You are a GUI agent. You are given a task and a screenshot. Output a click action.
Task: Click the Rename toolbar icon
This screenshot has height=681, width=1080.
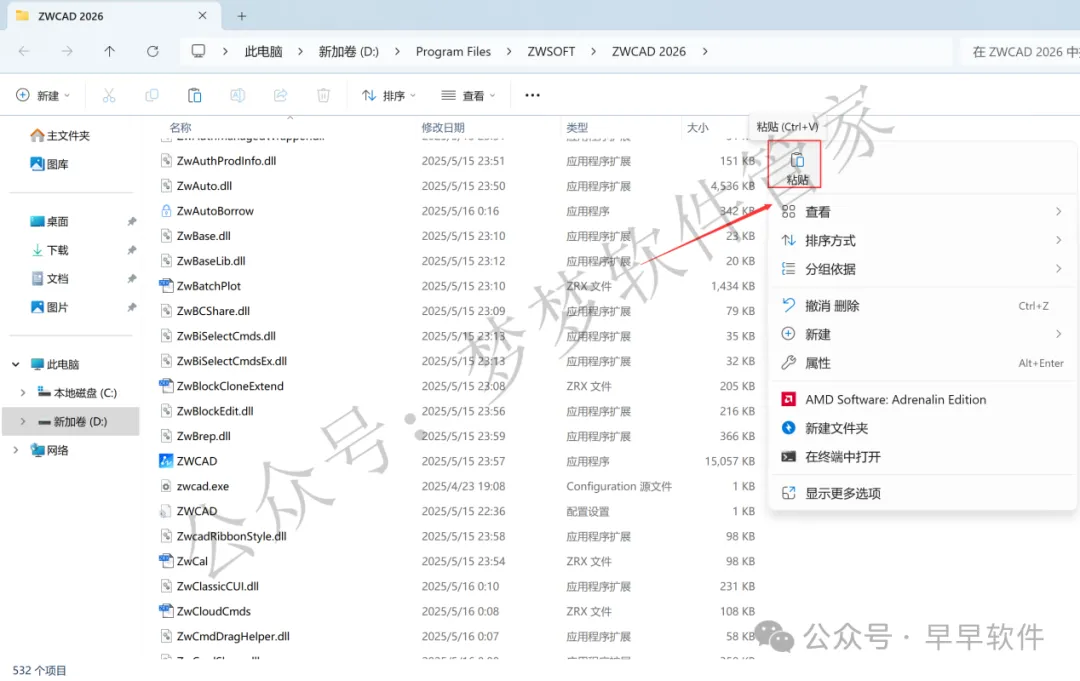tap(238, 96)
